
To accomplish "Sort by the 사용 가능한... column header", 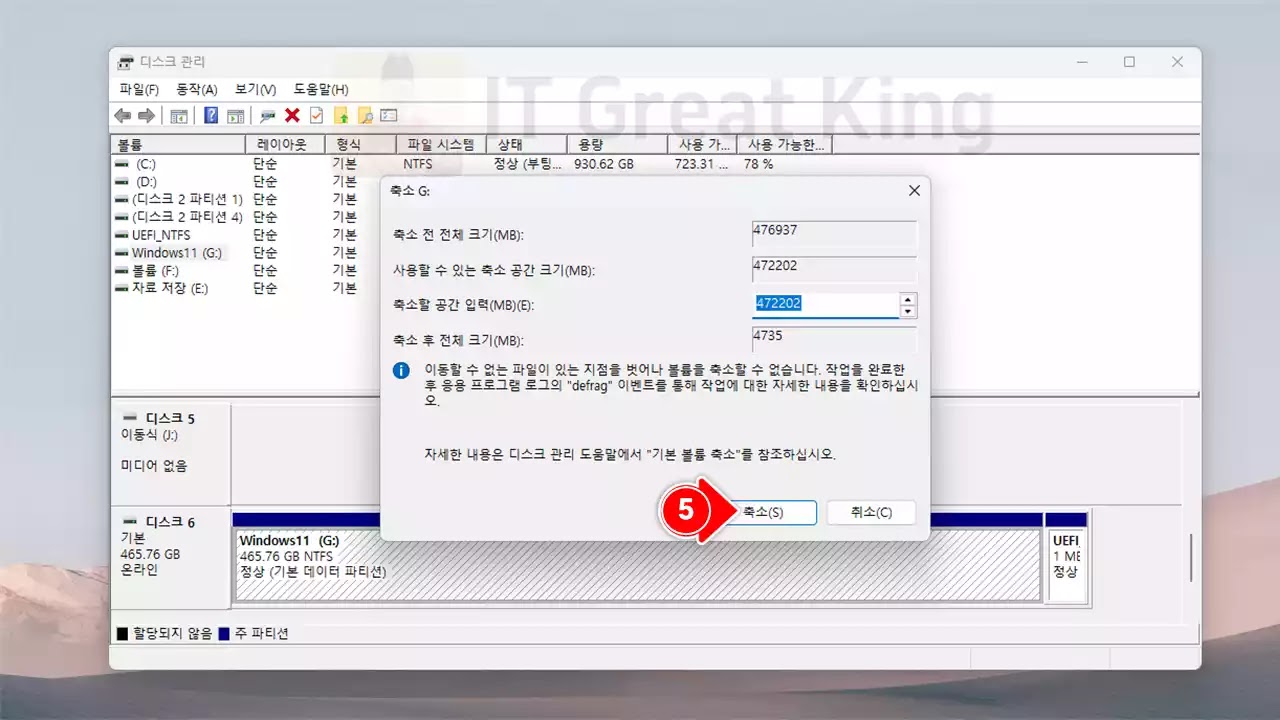I will [784, 144].
